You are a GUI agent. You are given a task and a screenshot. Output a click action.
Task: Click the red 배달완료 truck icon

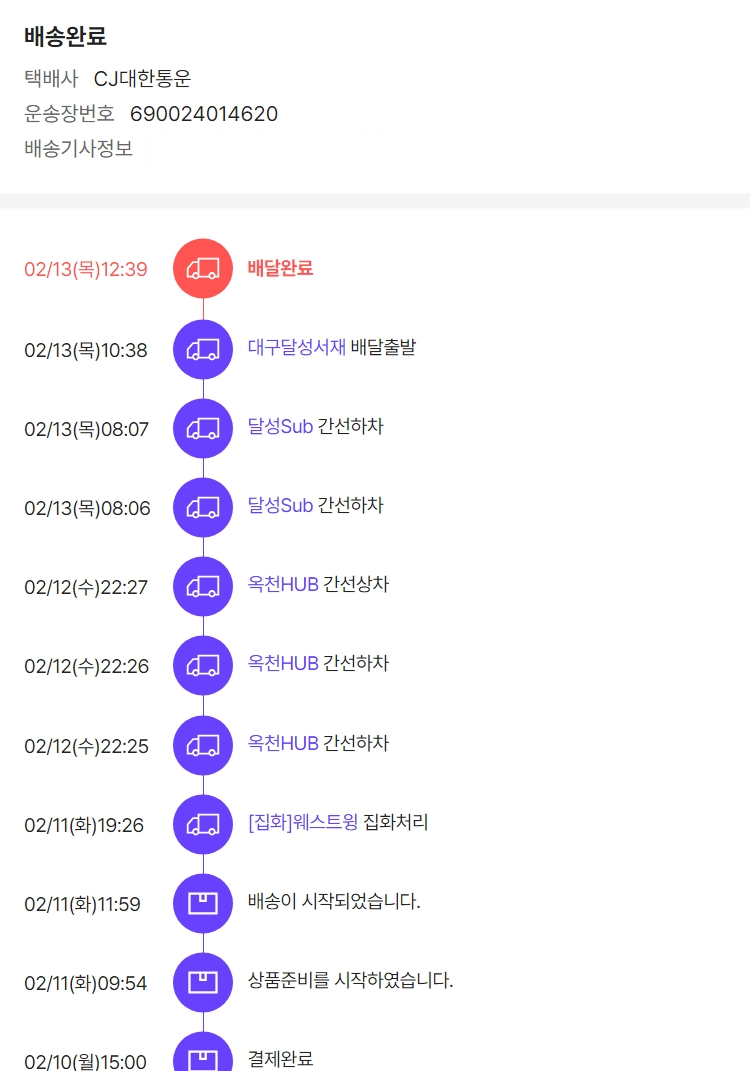pyautogui.click(x=203, y=268)
